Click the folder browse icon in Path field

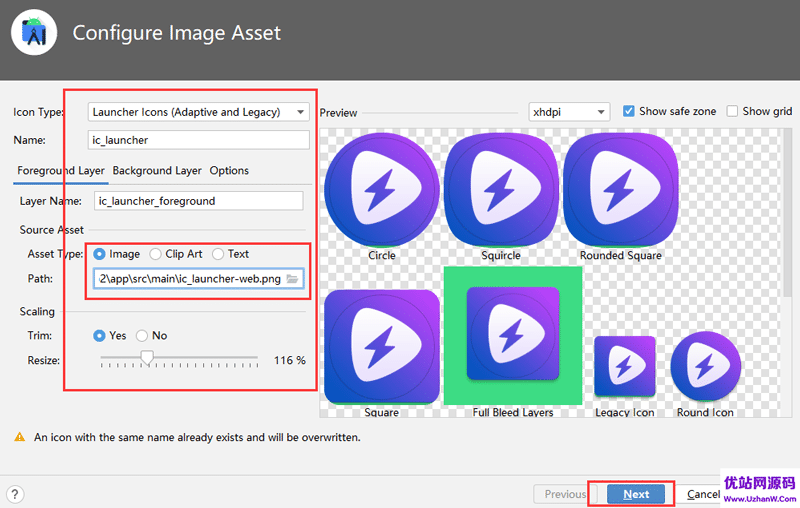click(292, 279)
